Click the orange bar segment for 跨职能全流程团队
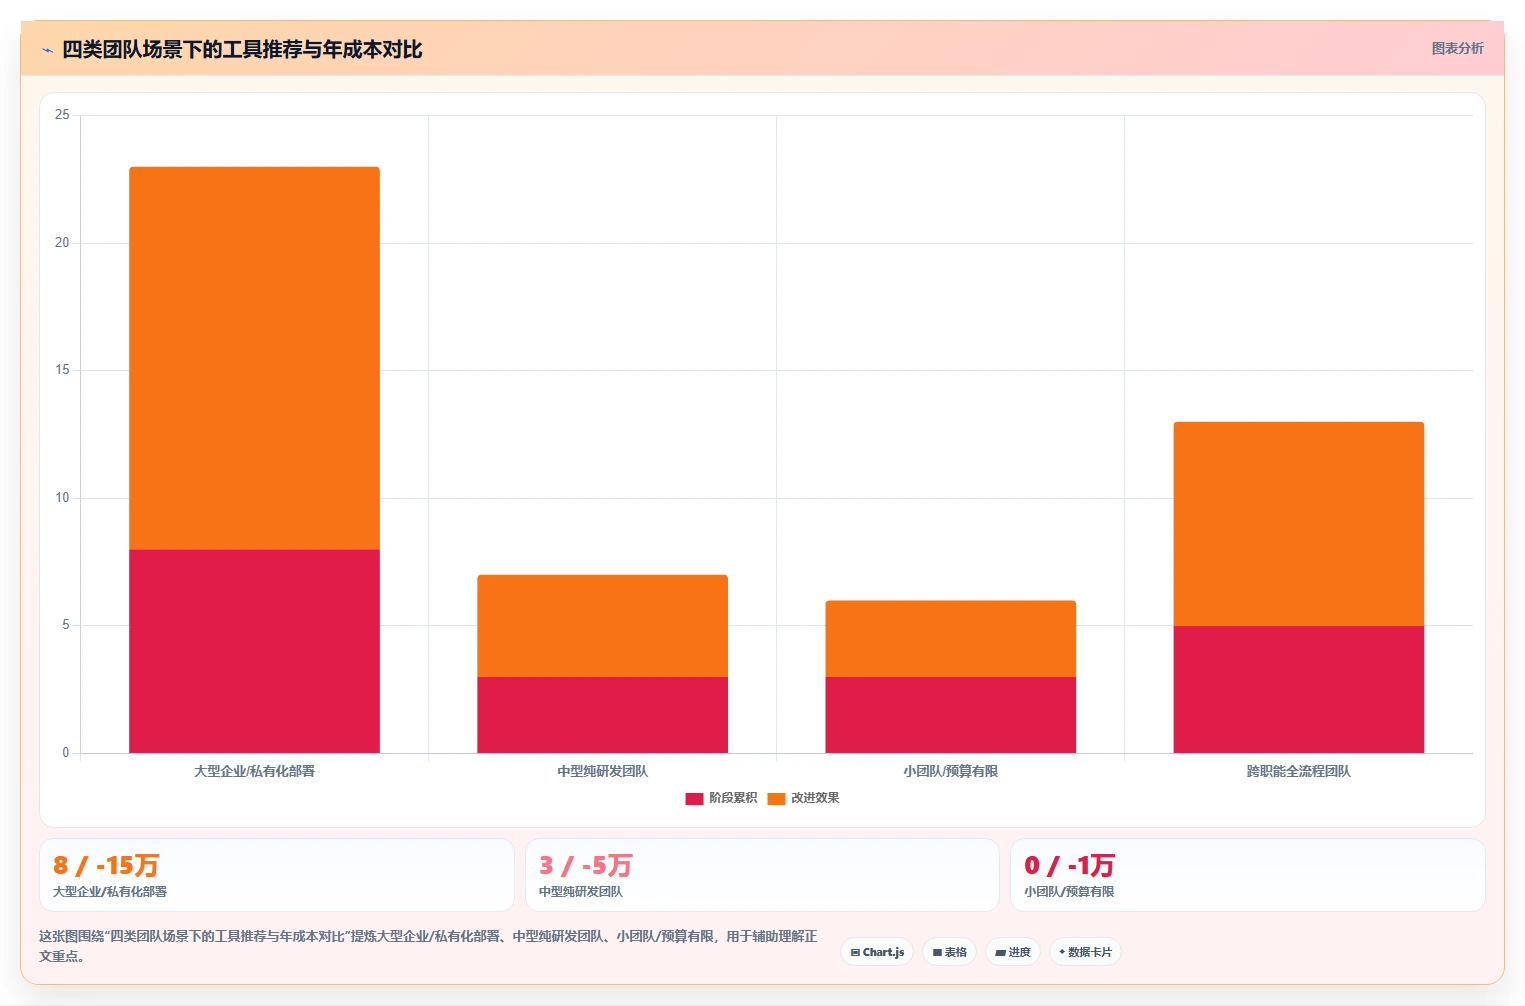 [x=1298, y=524]
